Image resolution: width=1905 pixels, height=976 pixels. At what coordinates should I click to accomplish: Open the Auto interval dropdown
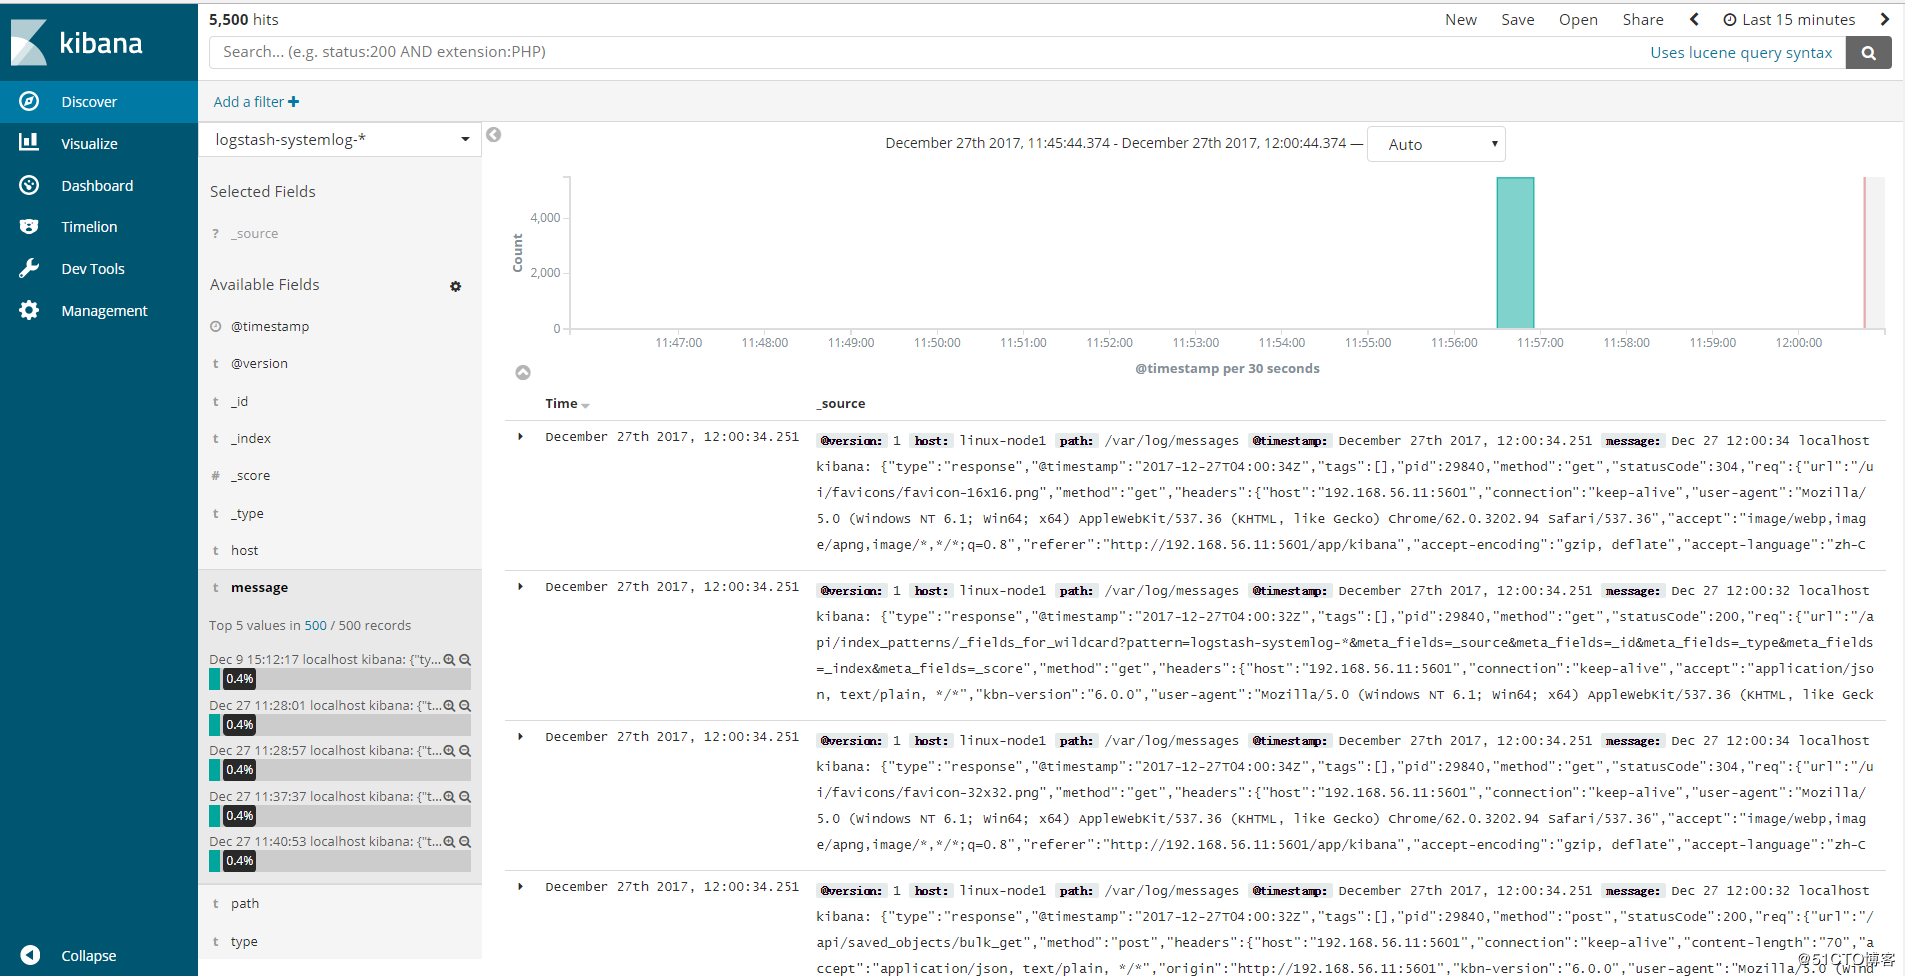pos(1436,143)
